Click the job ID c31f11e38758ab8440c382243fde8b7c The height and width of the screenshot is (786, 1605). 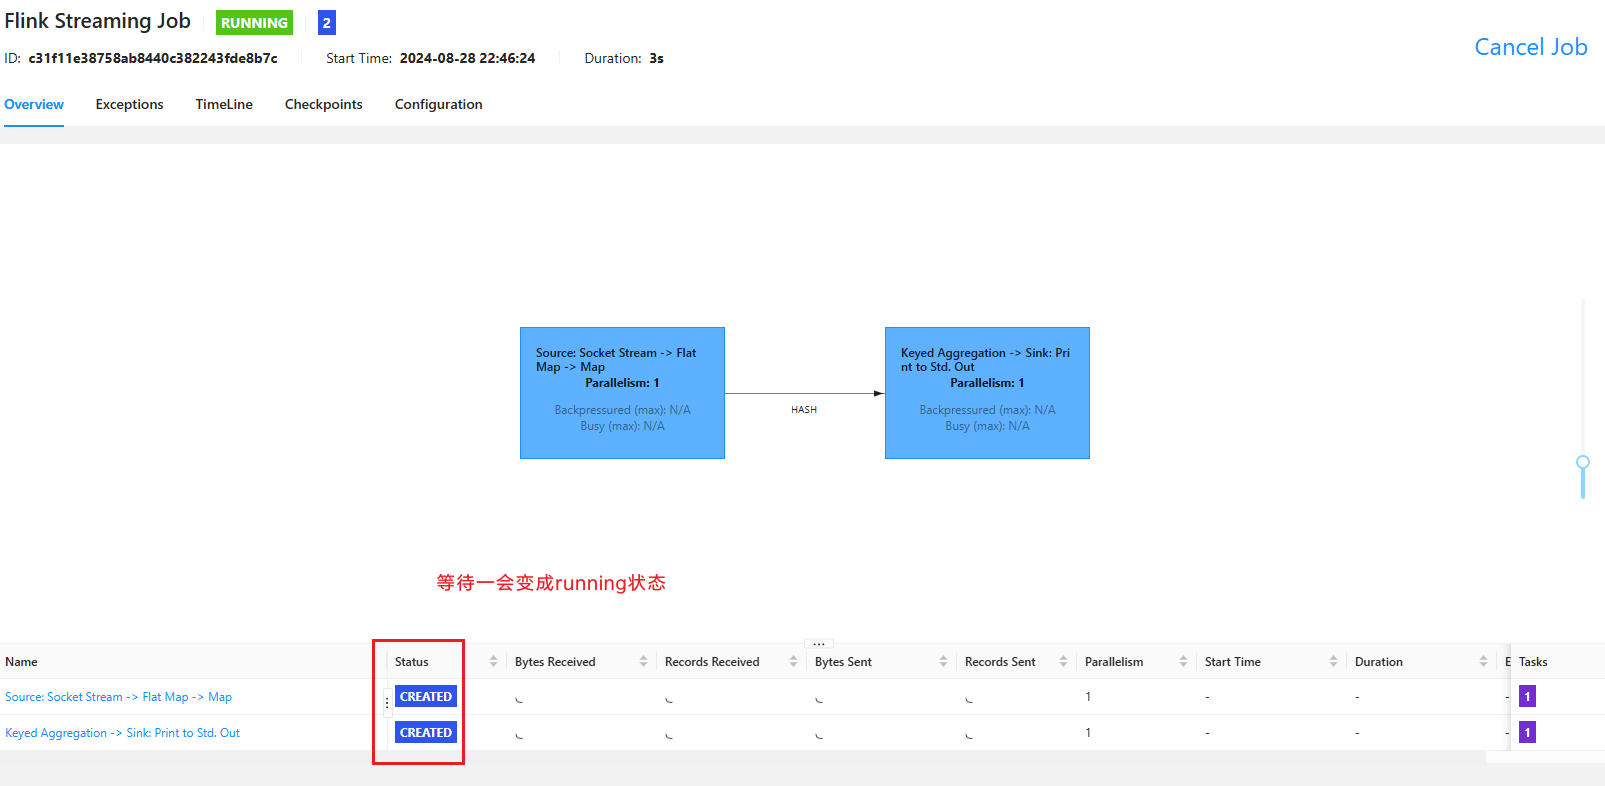[153, 58]
